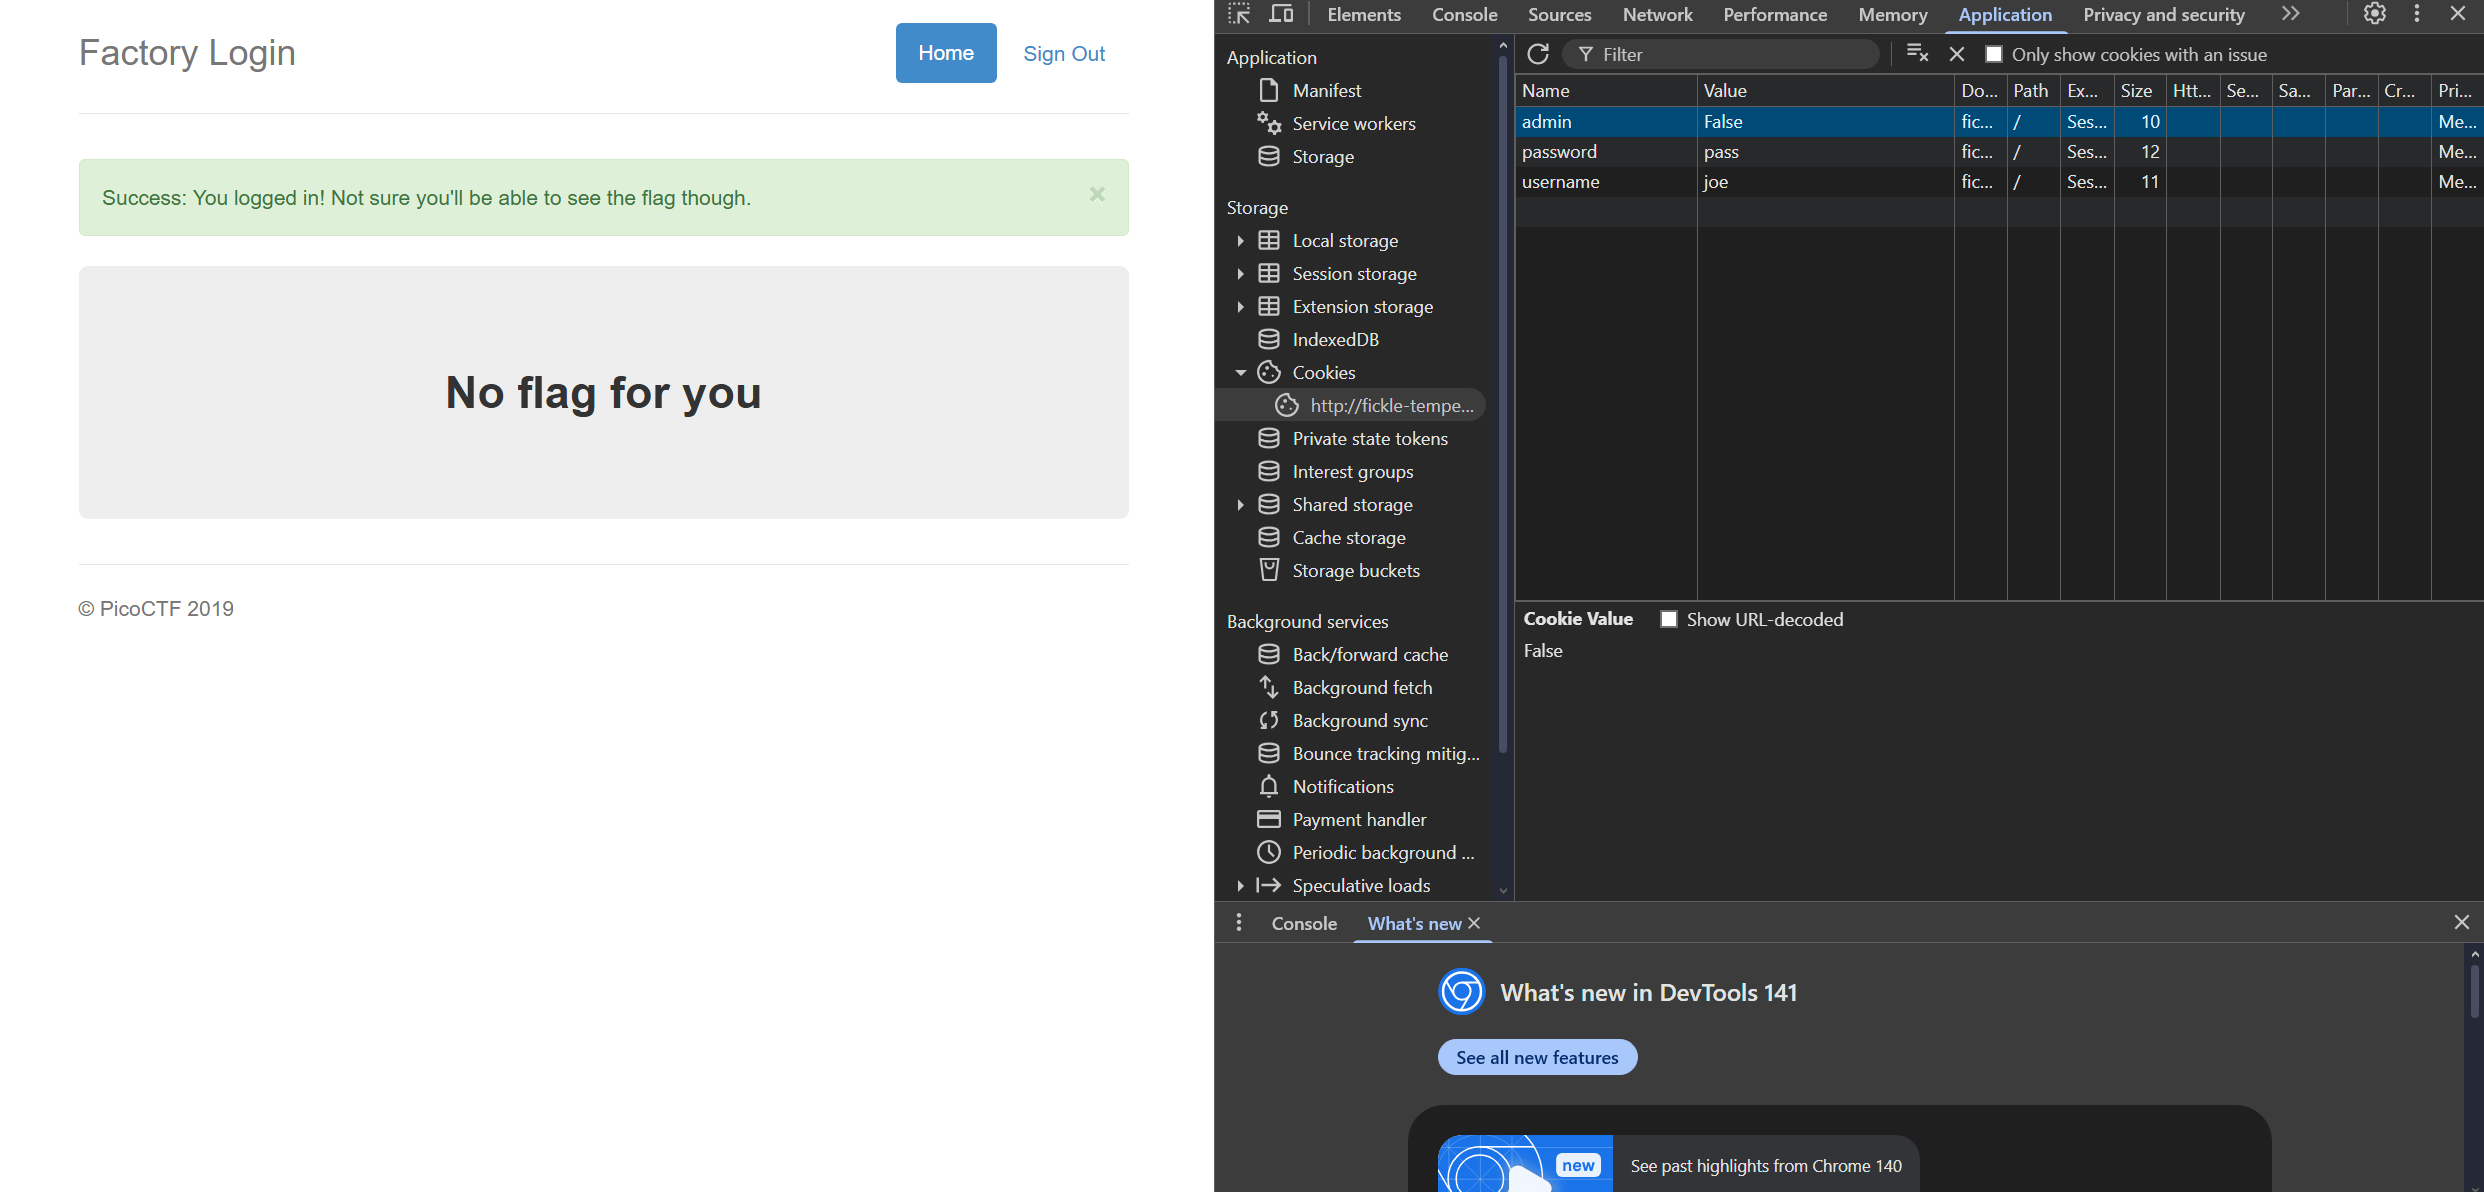Open Manifest in the Application sidebar
Viewport: 2484px width, 1192px height.
click(x=1326, y=90)
